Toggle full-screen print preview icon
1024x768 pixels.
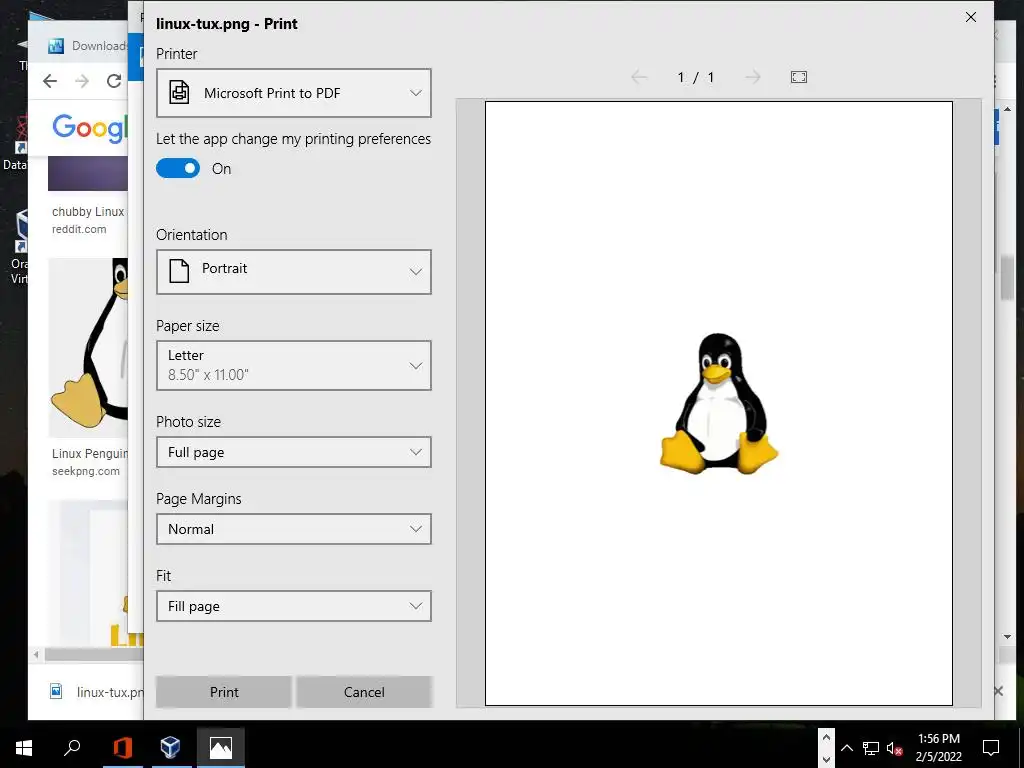(799, 77)
